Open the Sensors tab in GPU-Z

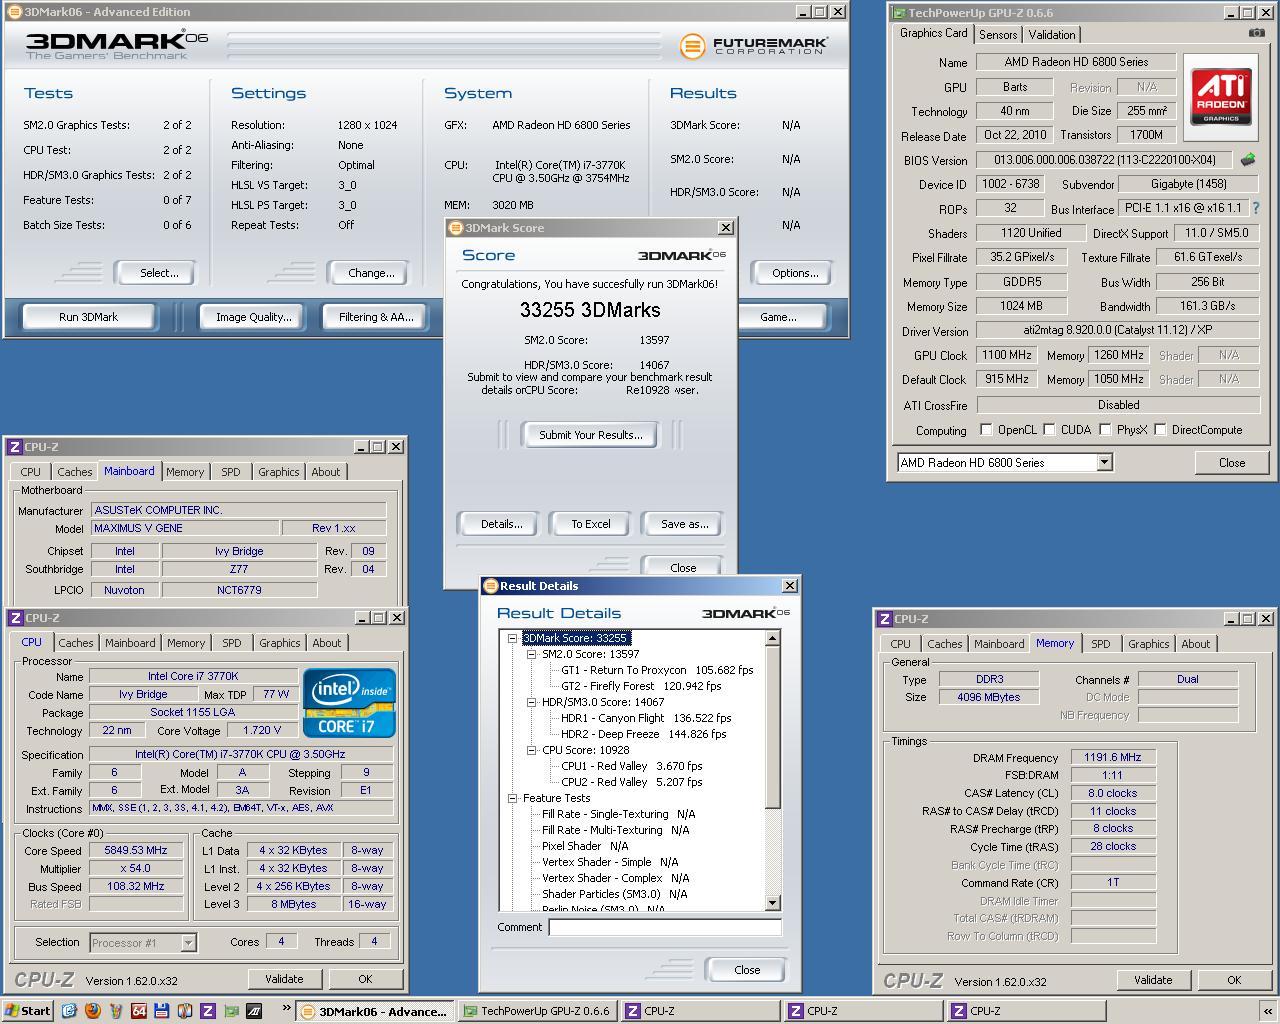(x=998, y=34)
